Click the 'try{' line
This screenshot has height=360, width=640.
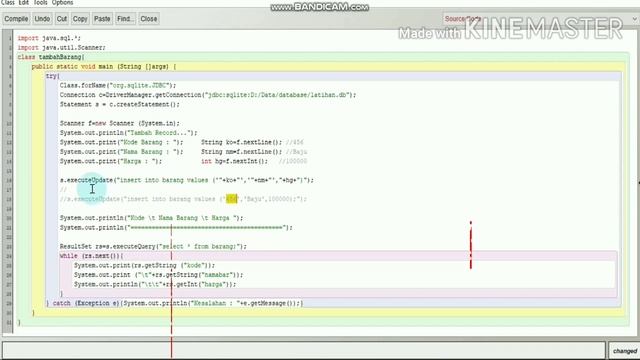point(53,76)
